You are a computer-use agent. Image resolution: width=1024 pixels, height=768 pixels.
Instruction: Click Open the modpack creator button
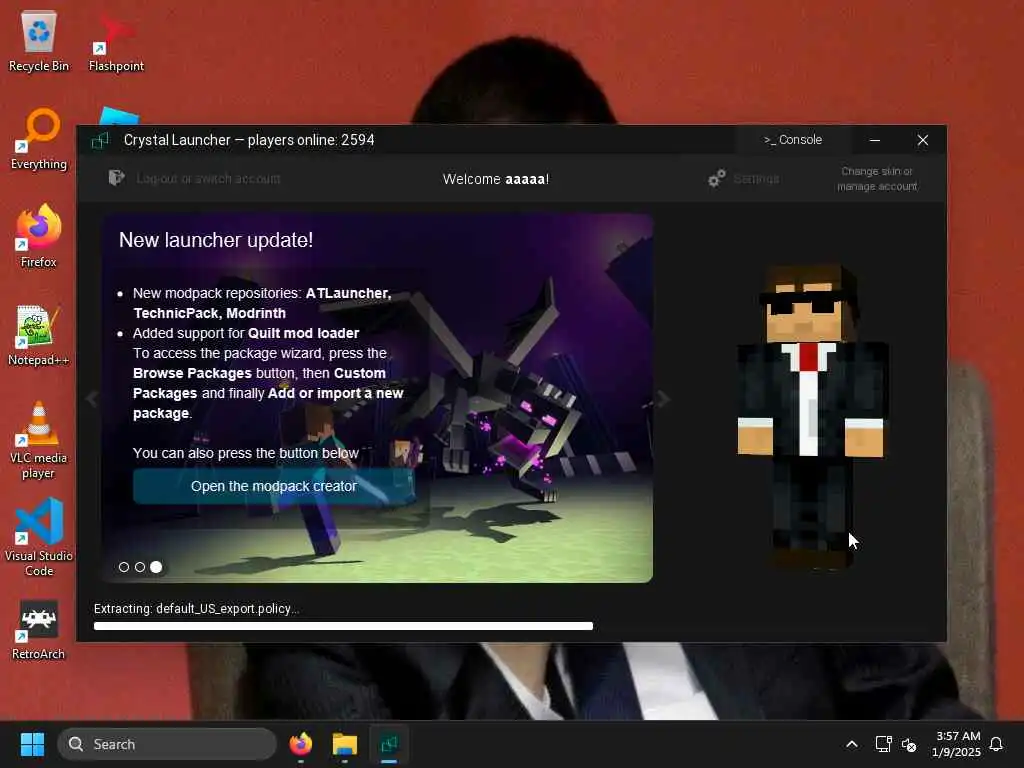tap(274, 486)
